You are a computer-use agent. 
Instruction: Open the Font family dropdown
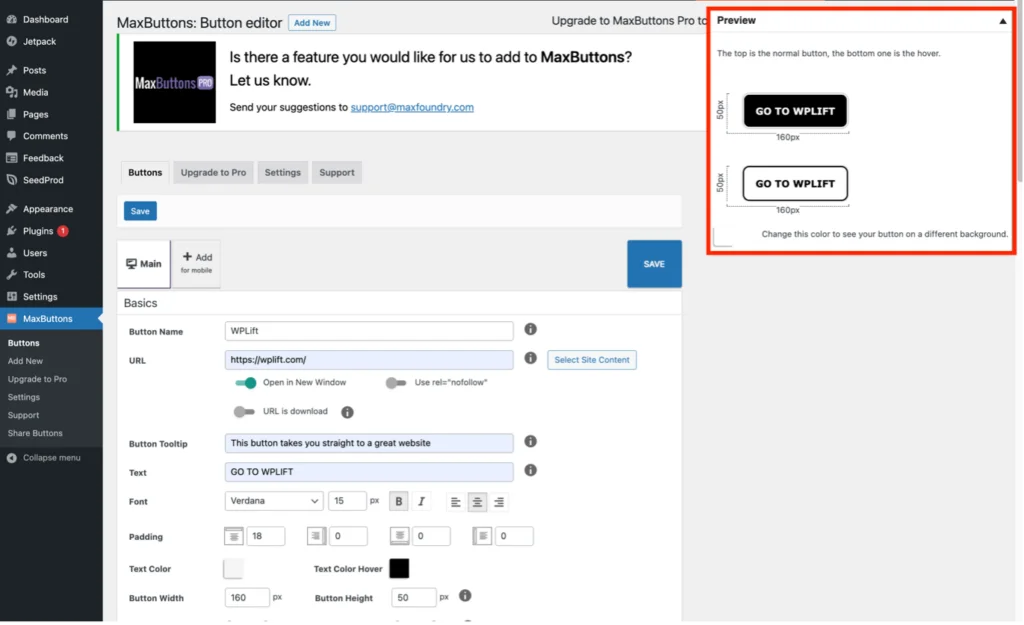point(274,501)
